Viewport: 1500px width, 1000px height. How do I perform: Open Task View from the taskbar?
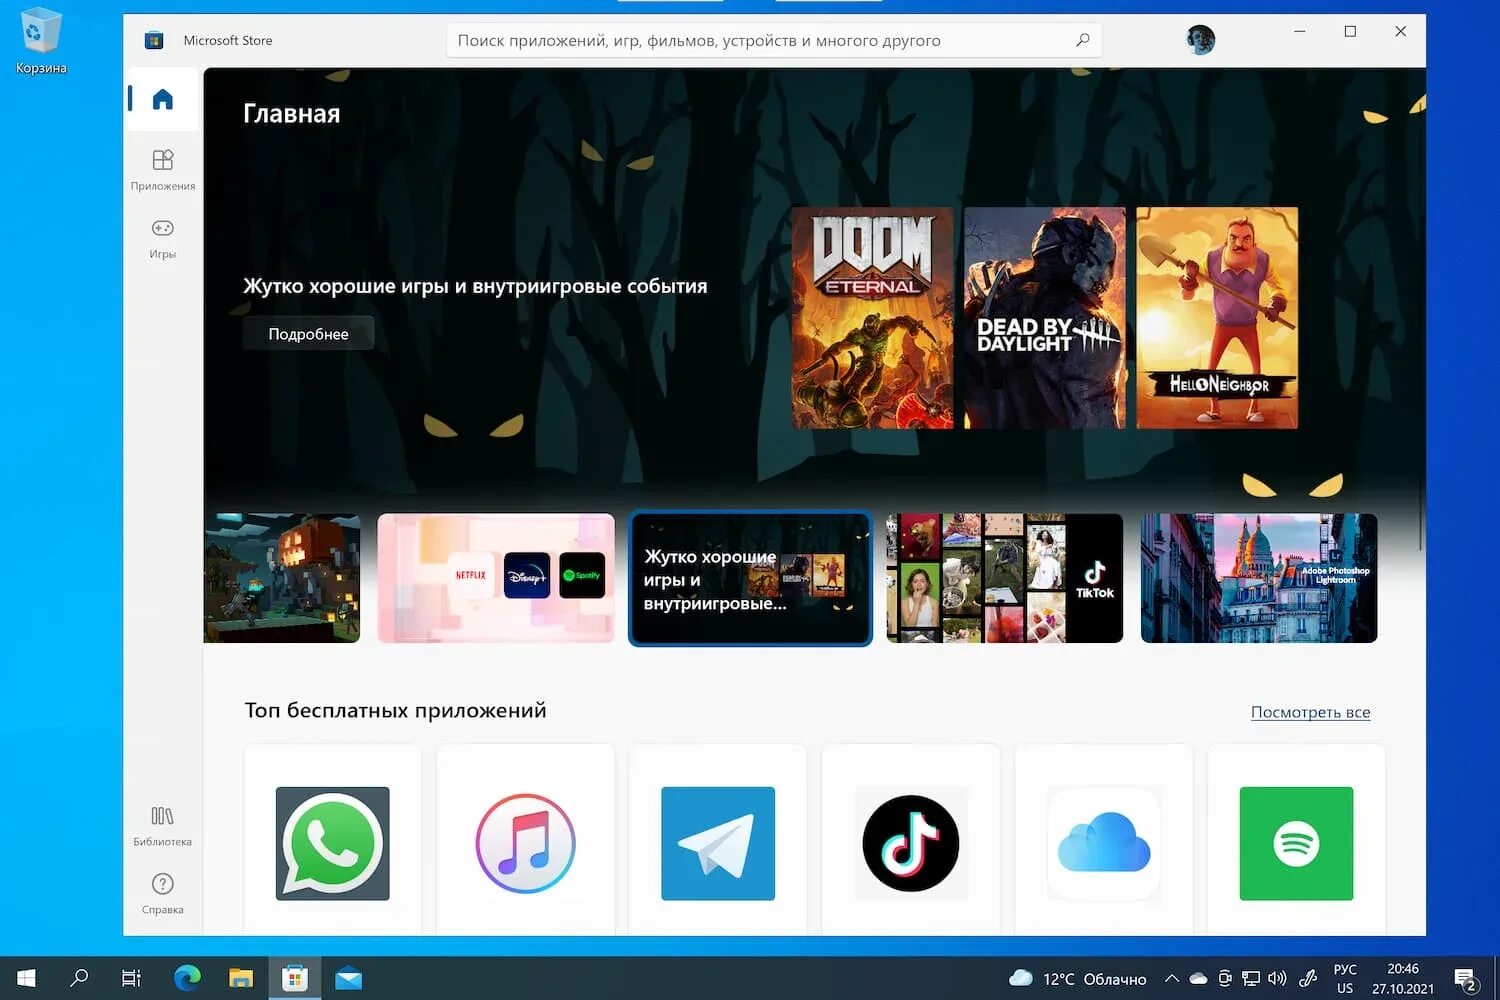(131, 978)
